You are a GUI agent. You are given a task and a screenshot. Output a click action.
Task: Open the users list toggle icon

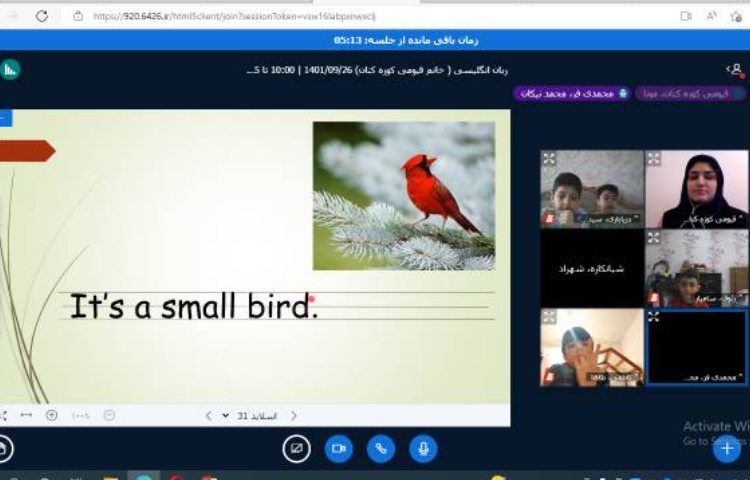(x=736, y=69)
